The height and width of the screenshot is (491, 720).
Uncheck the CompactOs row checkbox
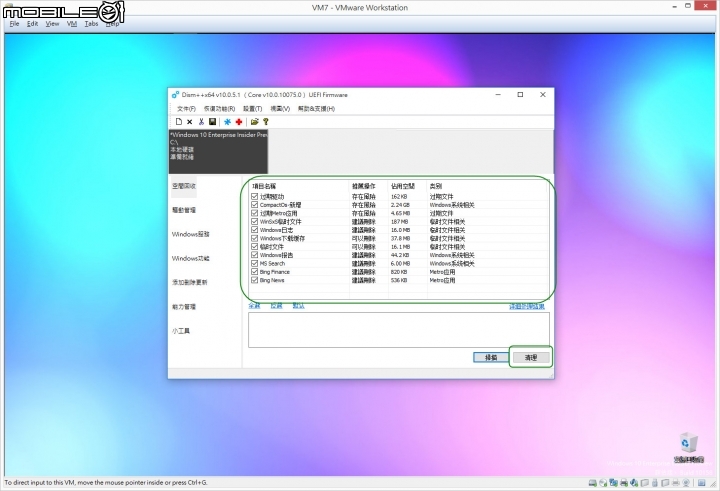[x=254, y=205]
